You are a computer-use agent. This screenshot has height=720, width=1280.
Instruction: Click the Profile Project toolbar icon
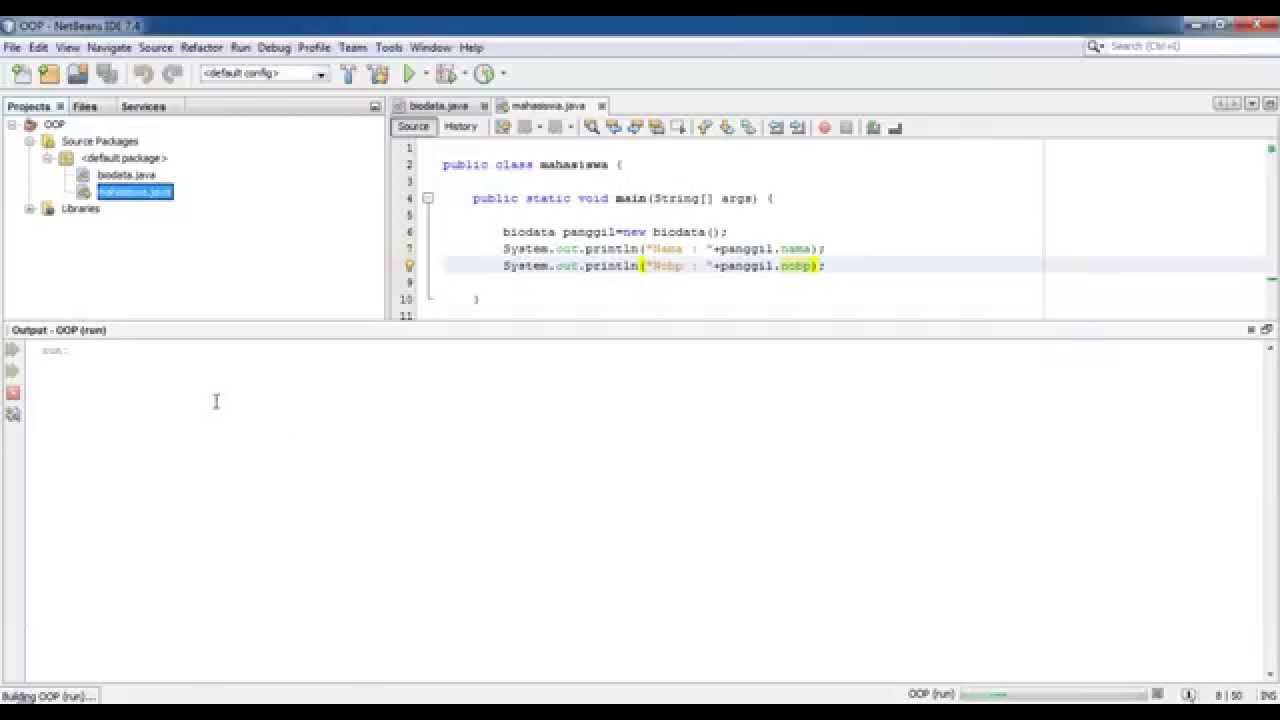tap(485, 73)
